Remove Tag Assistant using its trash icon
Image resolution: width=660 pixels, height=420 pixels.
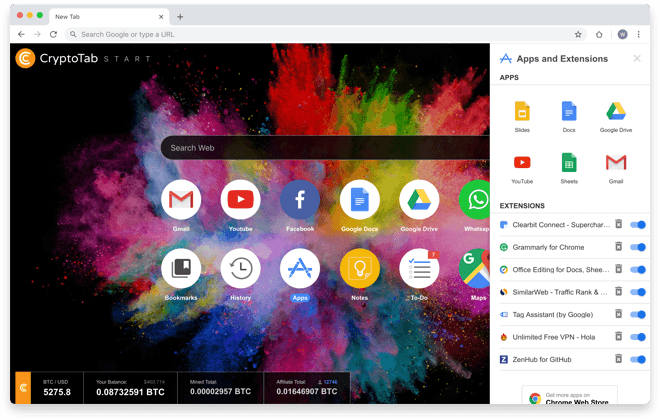[618, 314]
